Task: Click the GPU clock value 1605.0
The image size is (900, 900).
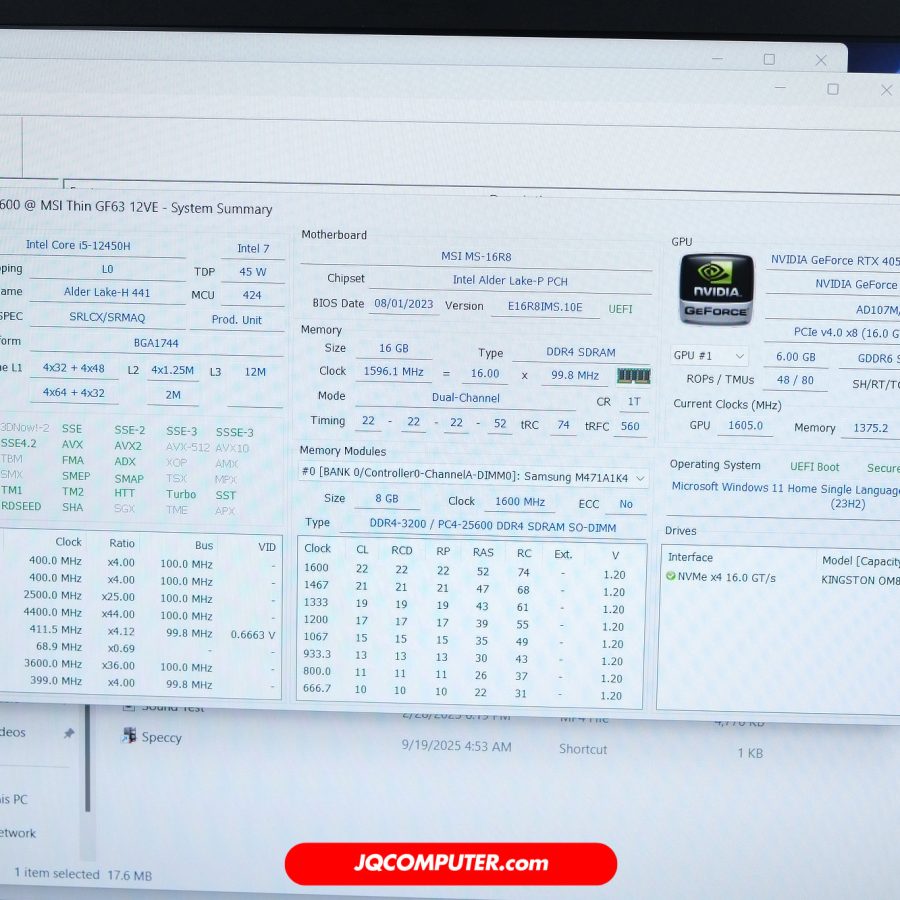Action: (x=745, y=425)
